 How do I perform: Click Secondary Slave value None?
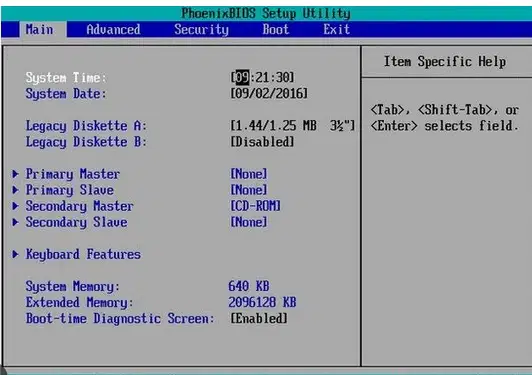click(x=249, y=222)
